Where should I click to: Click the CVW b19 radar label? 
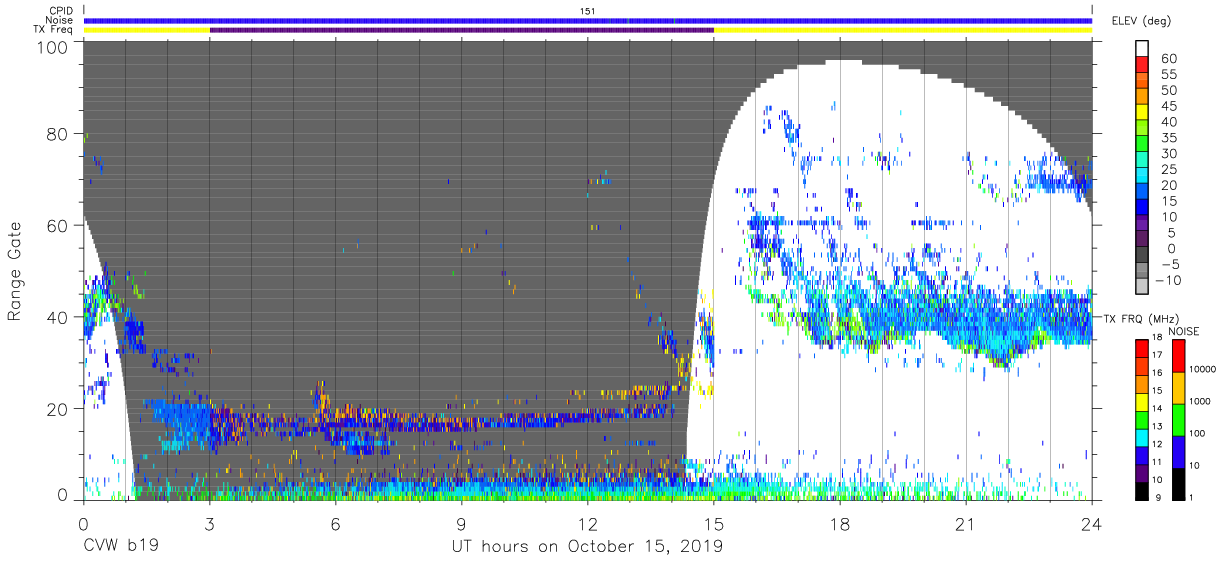(121, 547)
